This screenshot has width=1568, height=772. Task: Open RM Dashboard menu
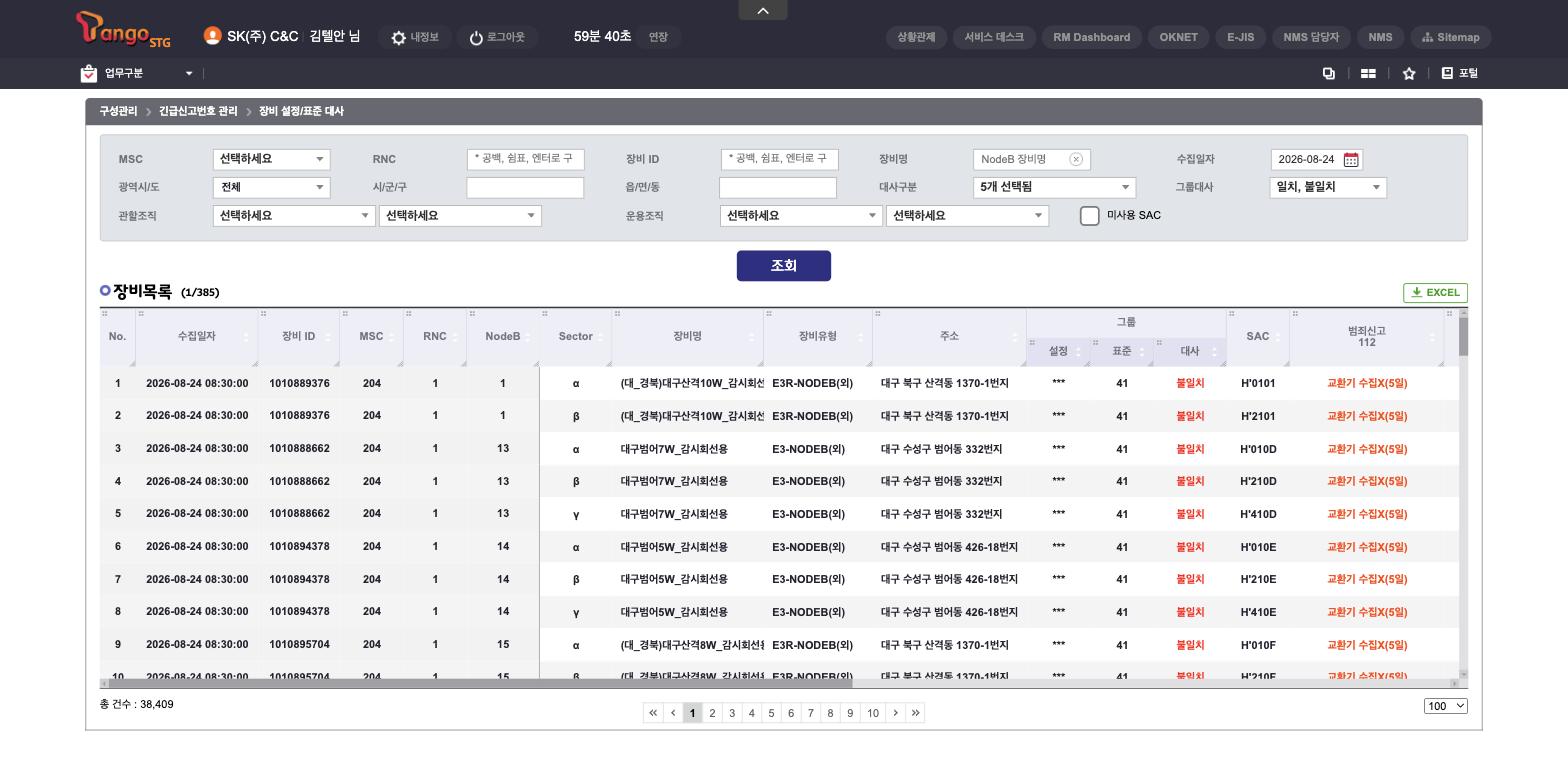(x=1091, y=37)
